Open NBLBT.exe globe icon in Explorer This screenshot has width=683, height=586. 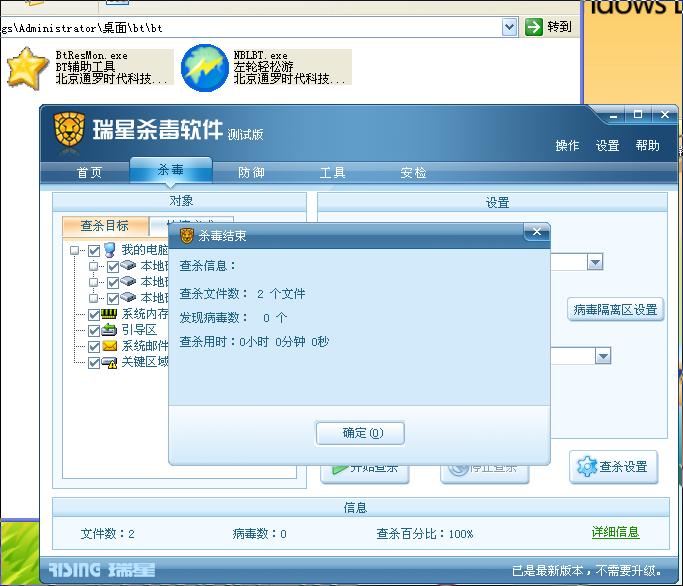[205, 68]
